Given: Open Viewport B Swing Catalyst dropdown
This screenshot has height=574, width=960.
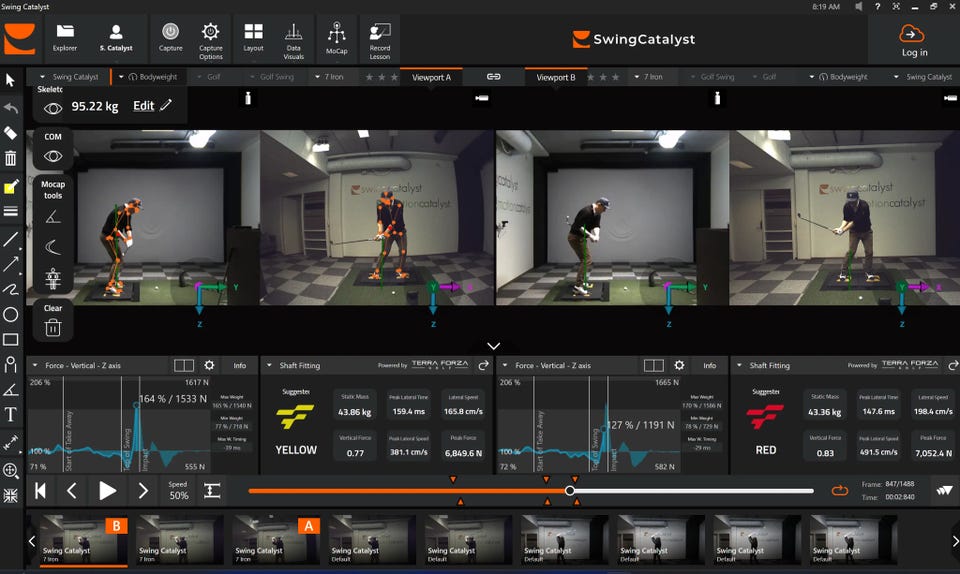Looking at the screenshot, I should (923, 76).
